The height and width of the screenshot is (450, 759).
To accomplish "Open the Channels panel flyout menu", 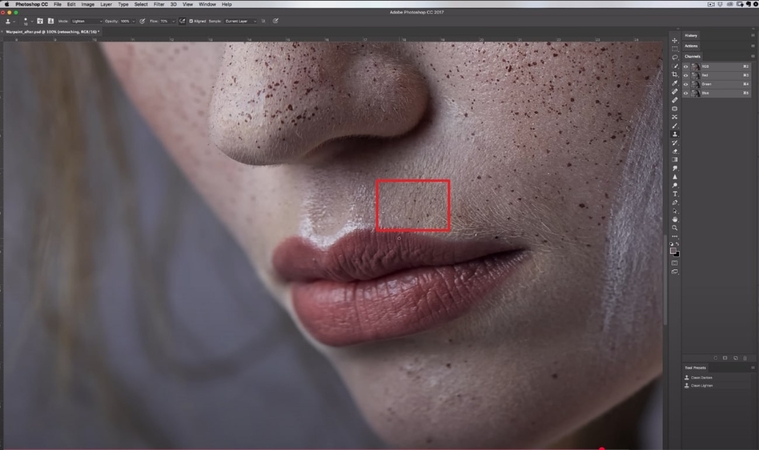I will coord(753,56).
